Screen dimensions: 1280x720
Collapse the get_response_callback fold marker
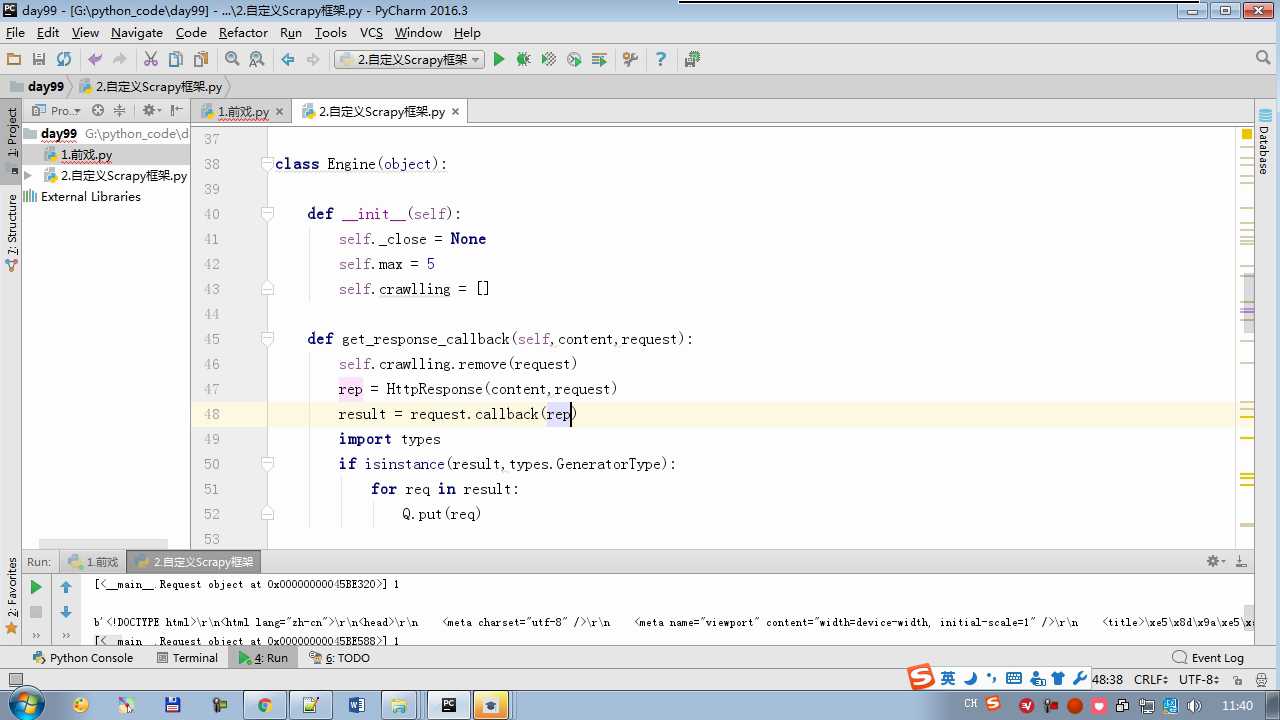click(267, 339)
